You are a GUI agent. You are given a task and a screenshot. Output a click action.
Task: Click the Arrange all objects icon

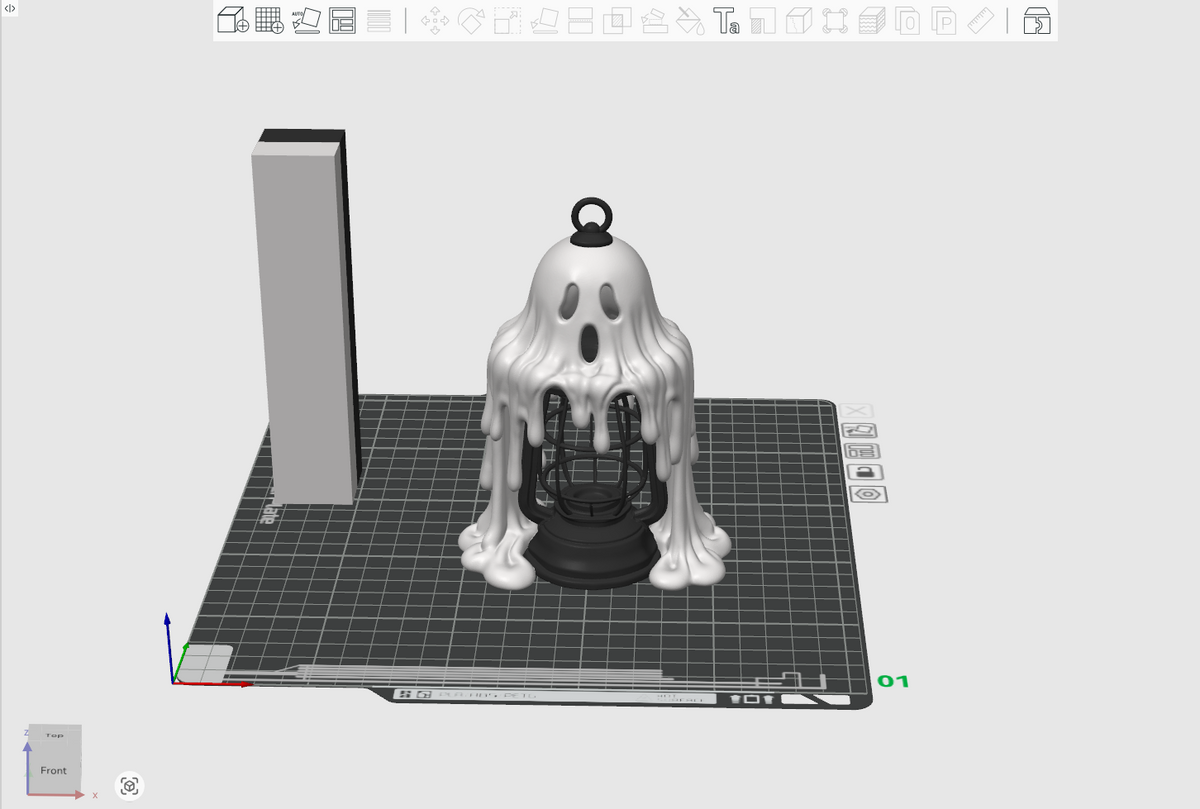tap(342, 20)
